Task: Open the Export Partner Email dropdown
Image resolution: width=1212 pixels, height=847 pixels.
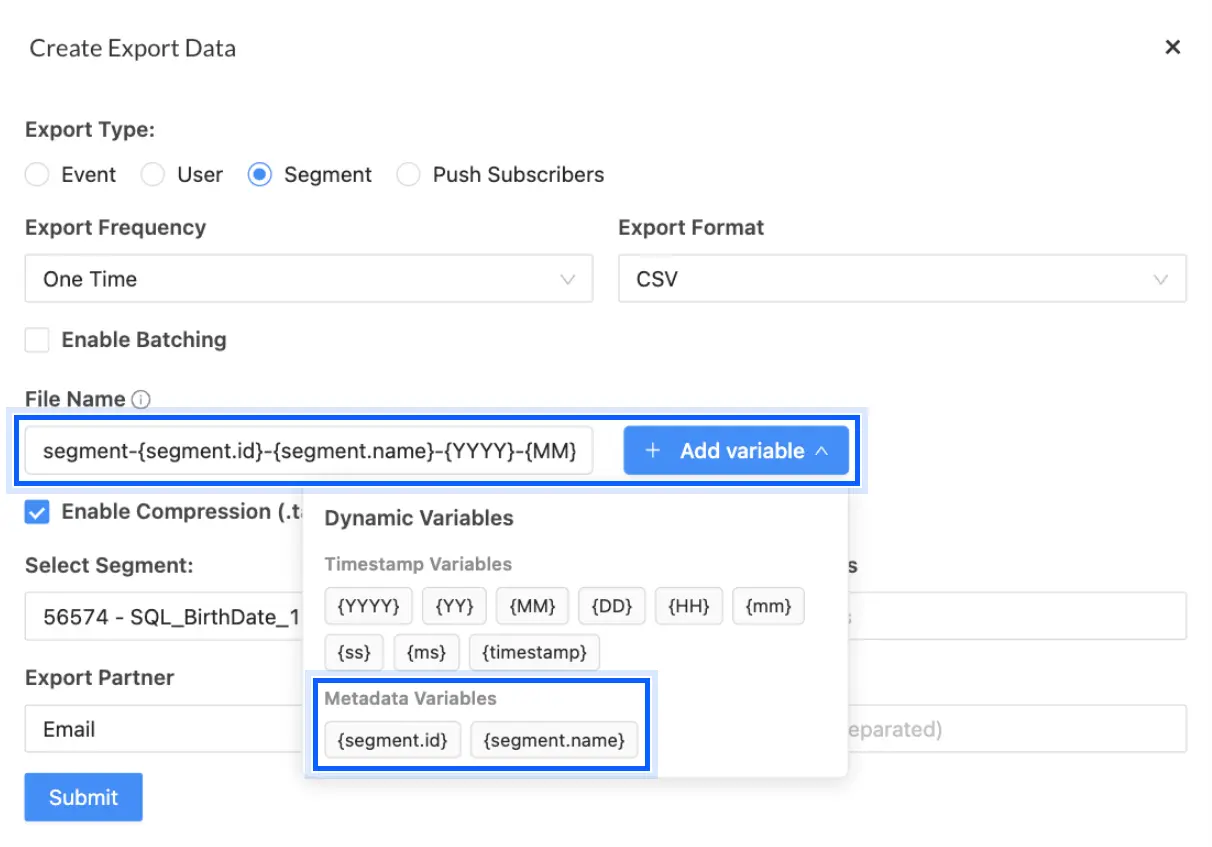Action: click(x=164, y=730)
